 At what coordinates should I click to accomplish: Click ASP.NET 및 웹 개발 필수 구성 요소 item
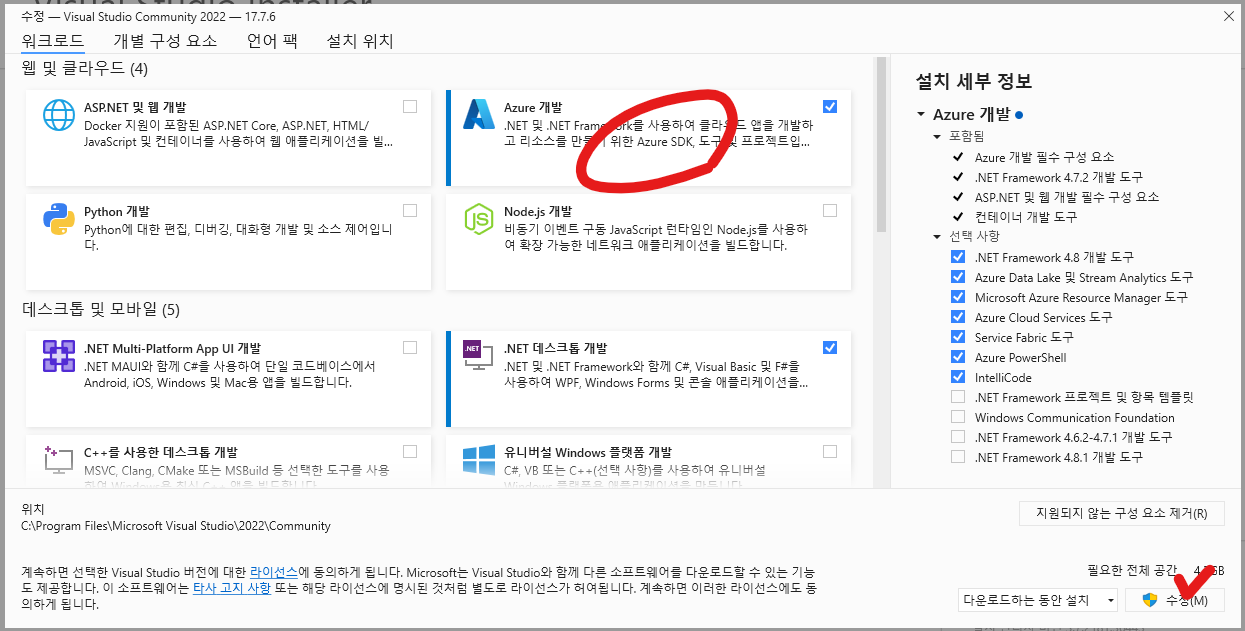click(x=1067, y=197)
